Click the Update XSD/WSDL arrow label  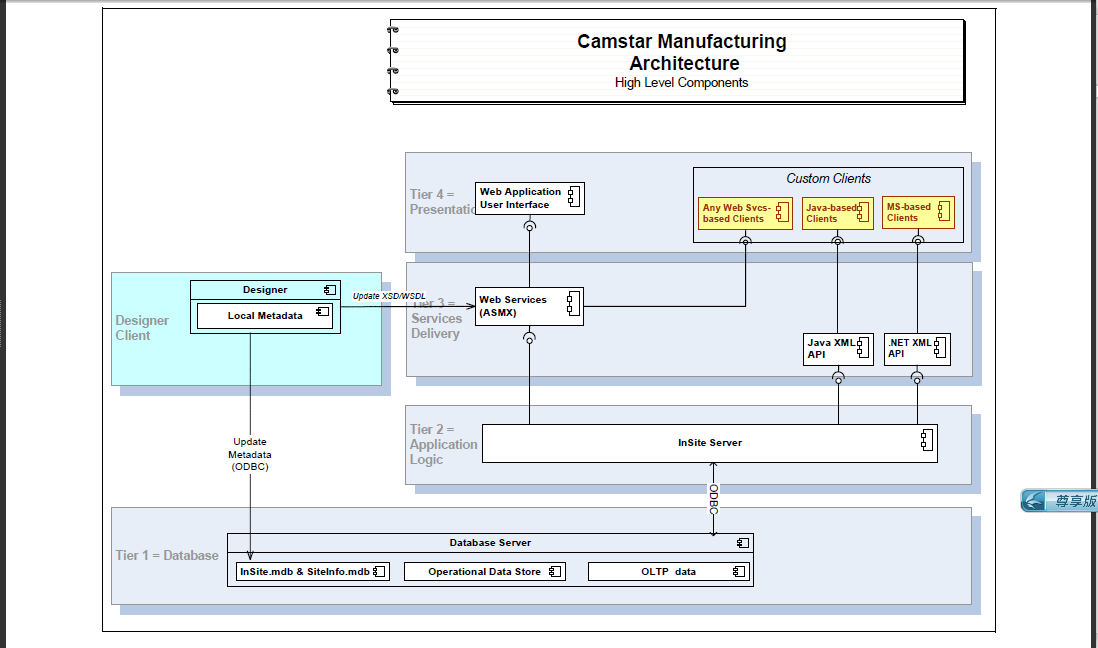click(x=389, y=296)
